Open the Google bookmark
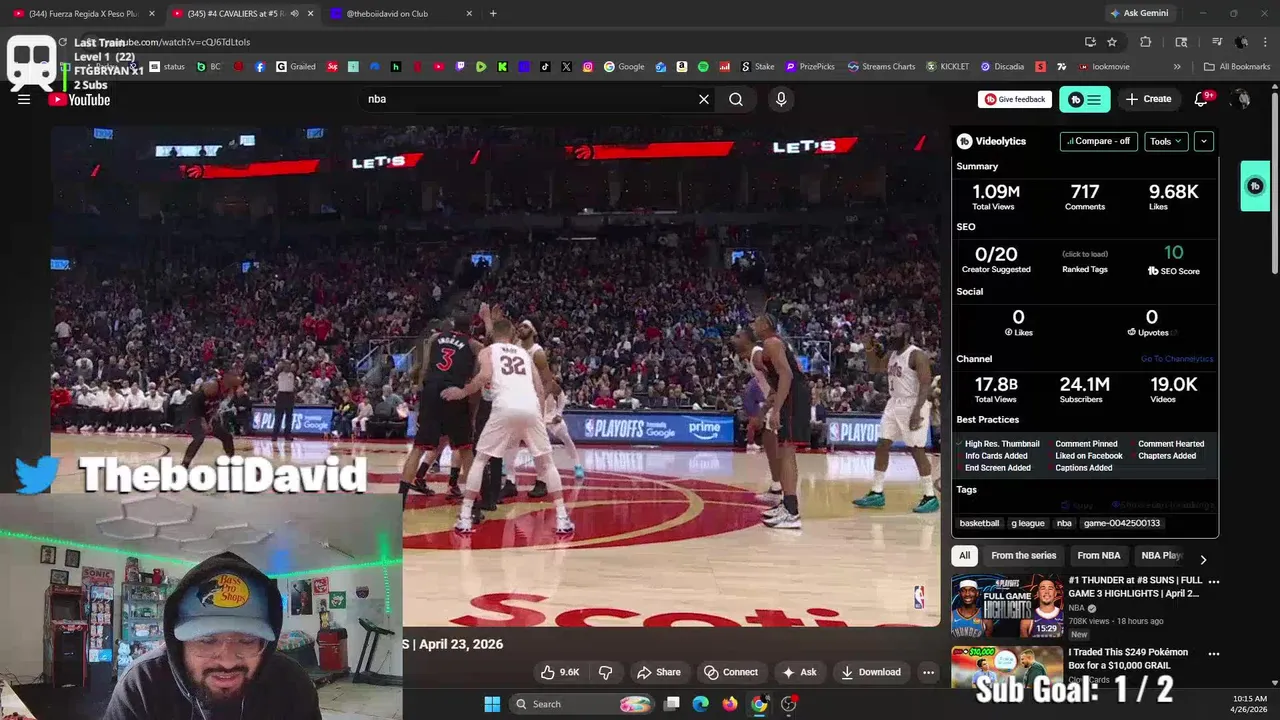This screenshot has width=1280, height=720. click(624, 67)
